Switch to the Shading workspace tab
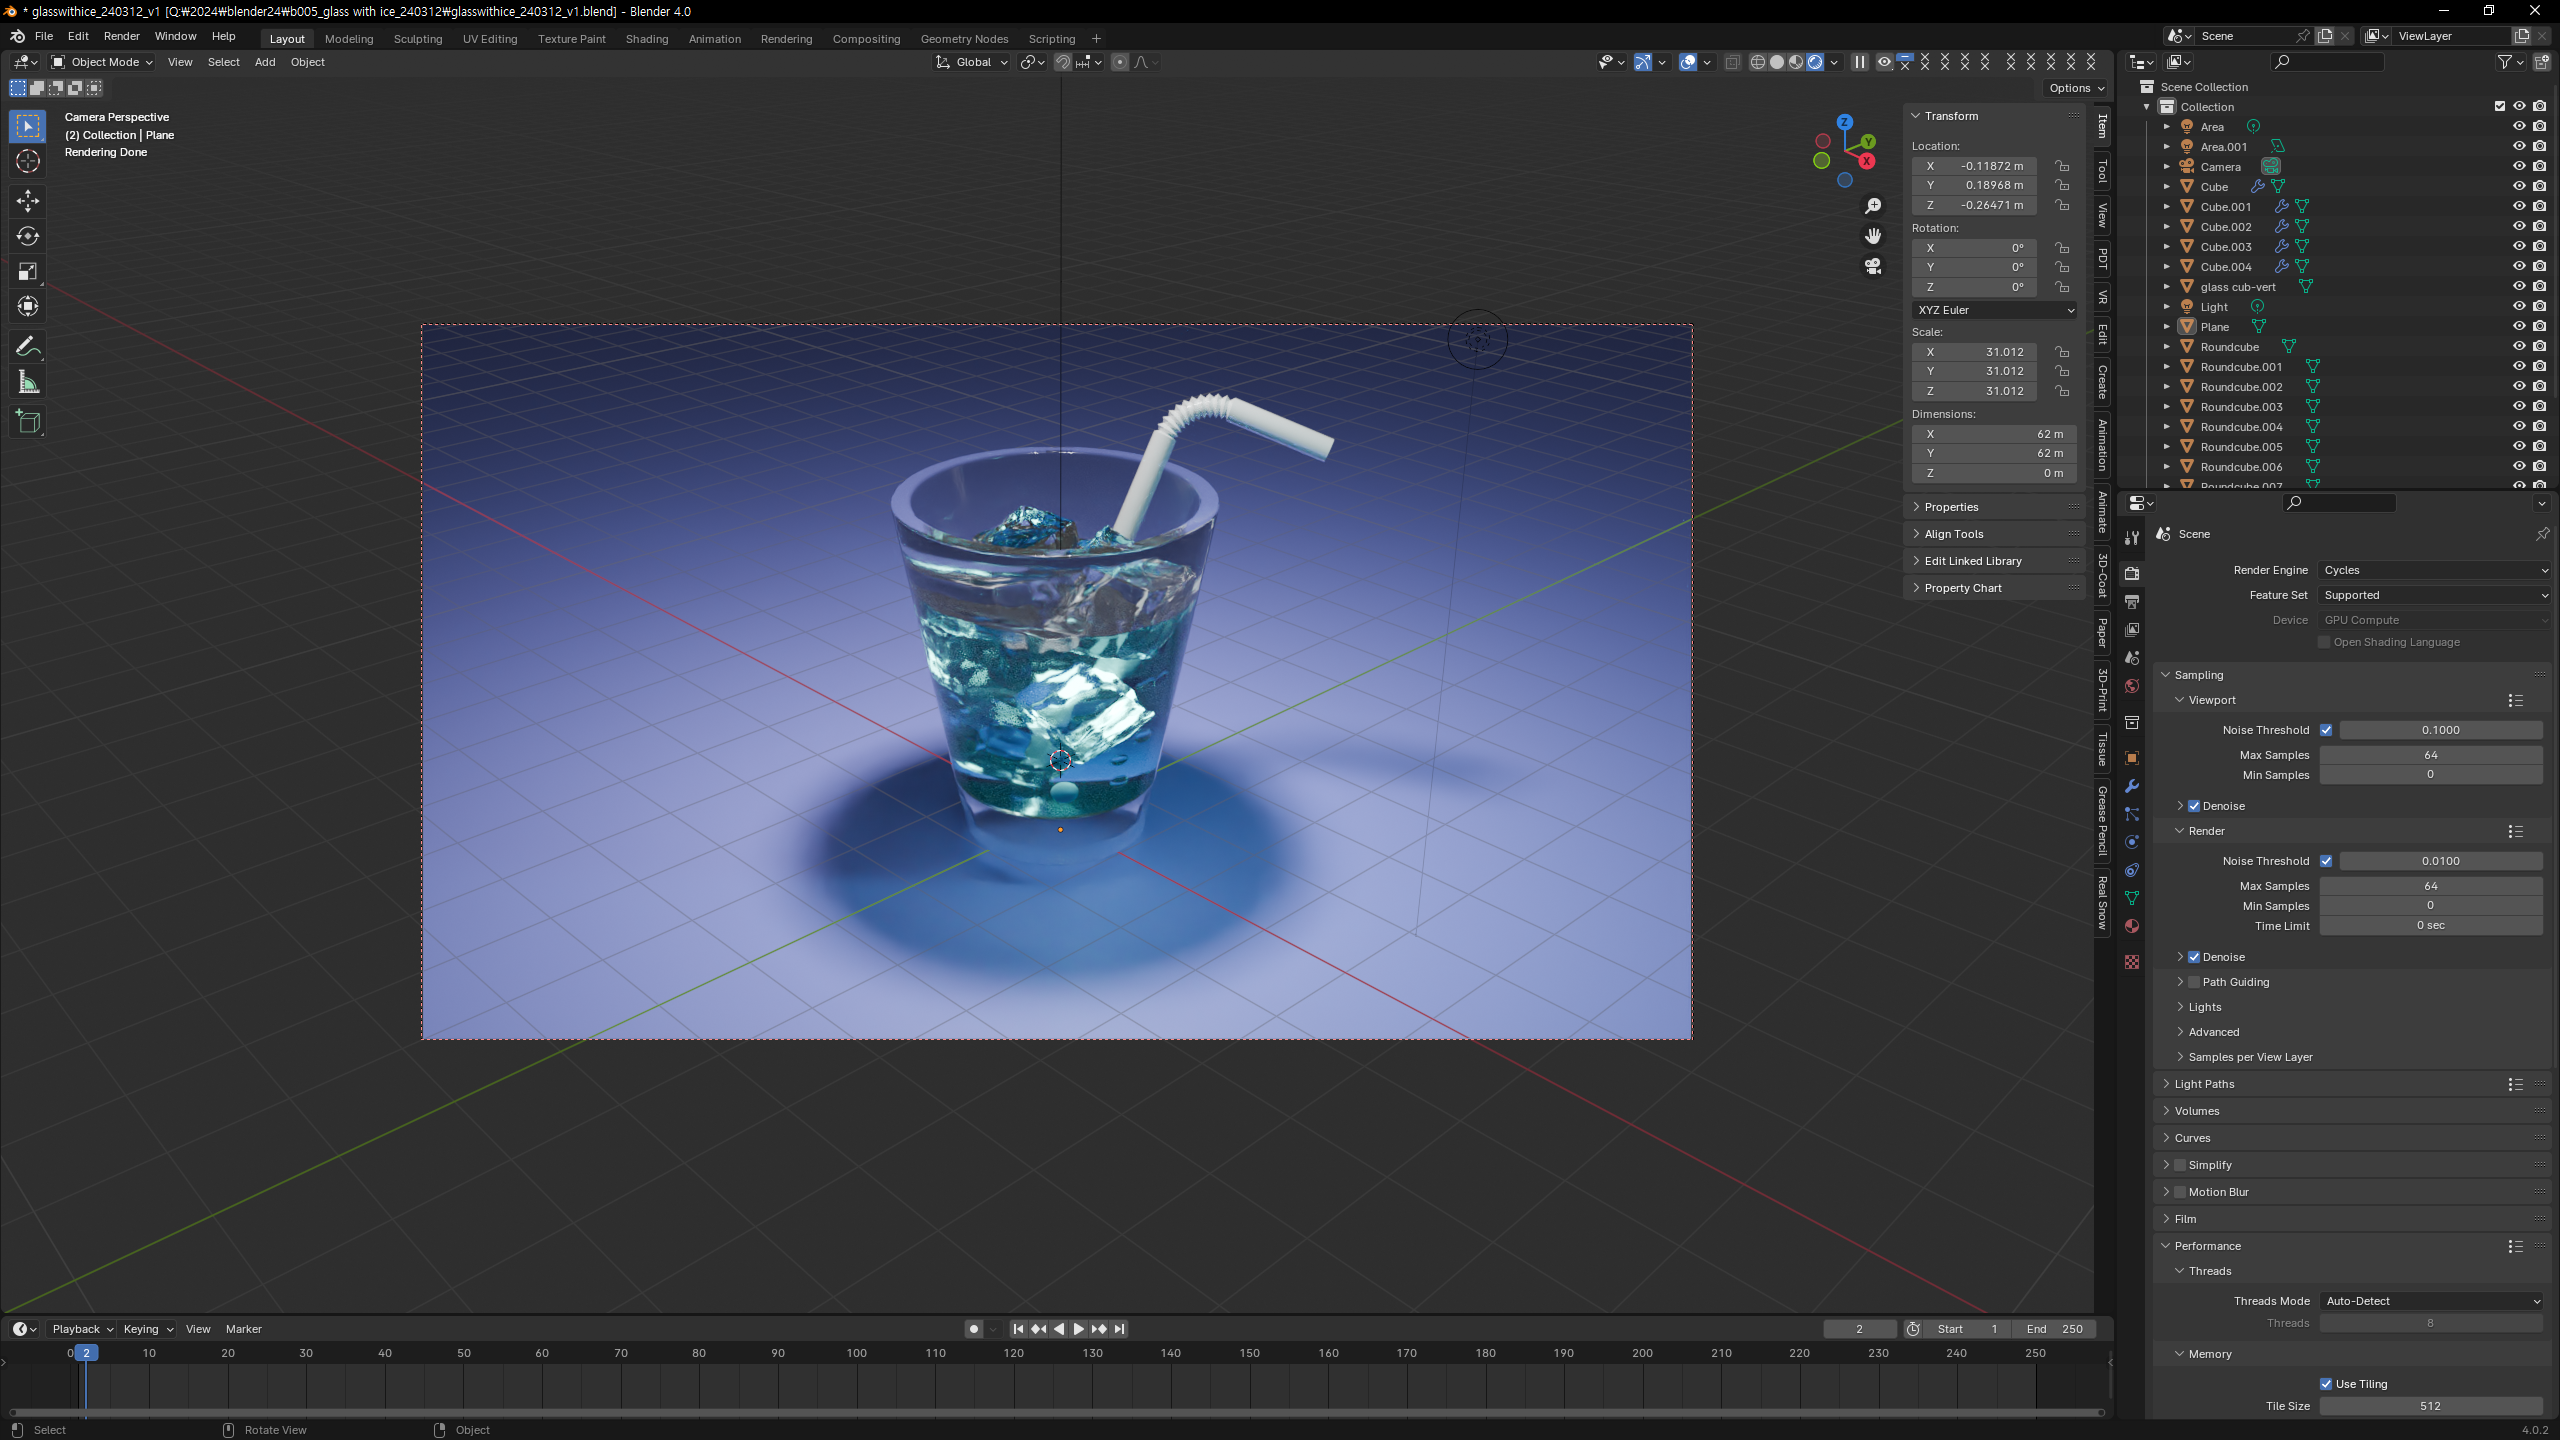The image size is (2560, 1440). click(x=646, y=39)
